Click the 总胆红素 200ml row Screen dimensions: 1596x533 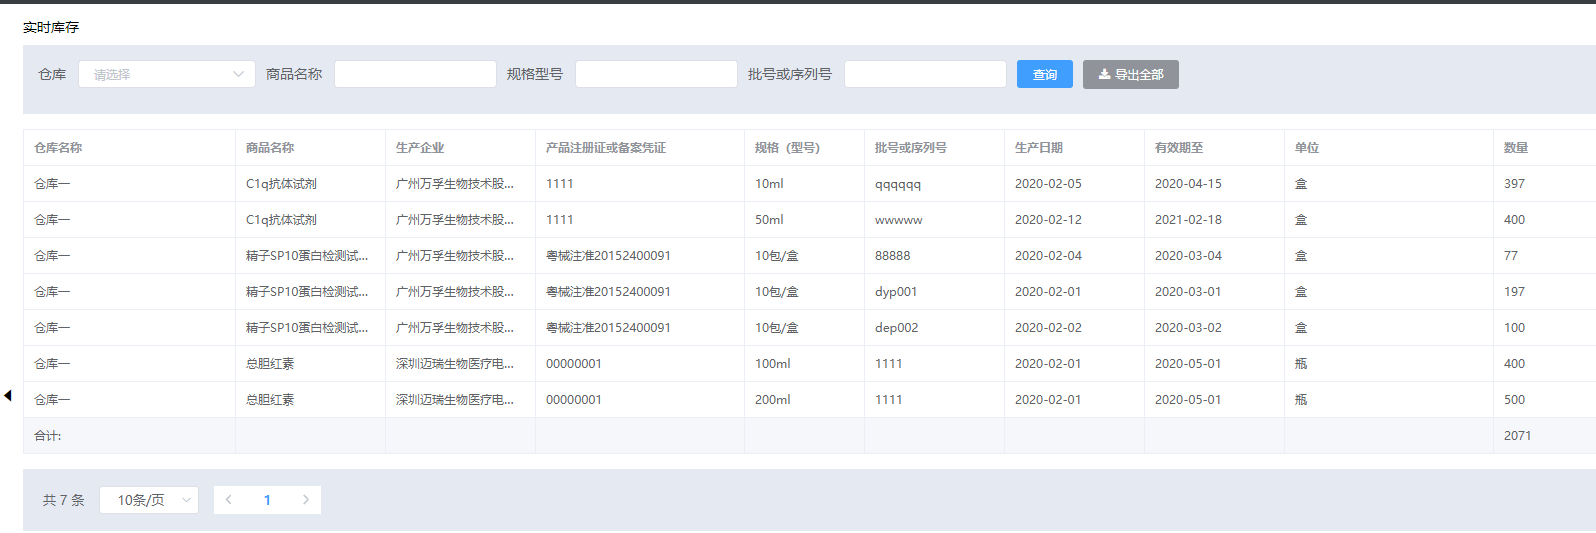pyautogui.click(x=270, y=400)
